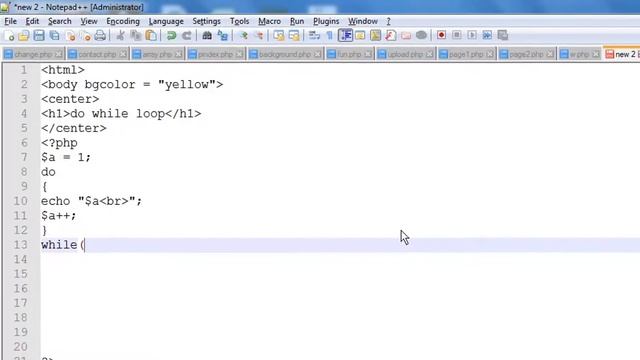Open the Function List panel icon
This screenshot has height=360, width=640.
pyautogui.click(x=391, y=36)
